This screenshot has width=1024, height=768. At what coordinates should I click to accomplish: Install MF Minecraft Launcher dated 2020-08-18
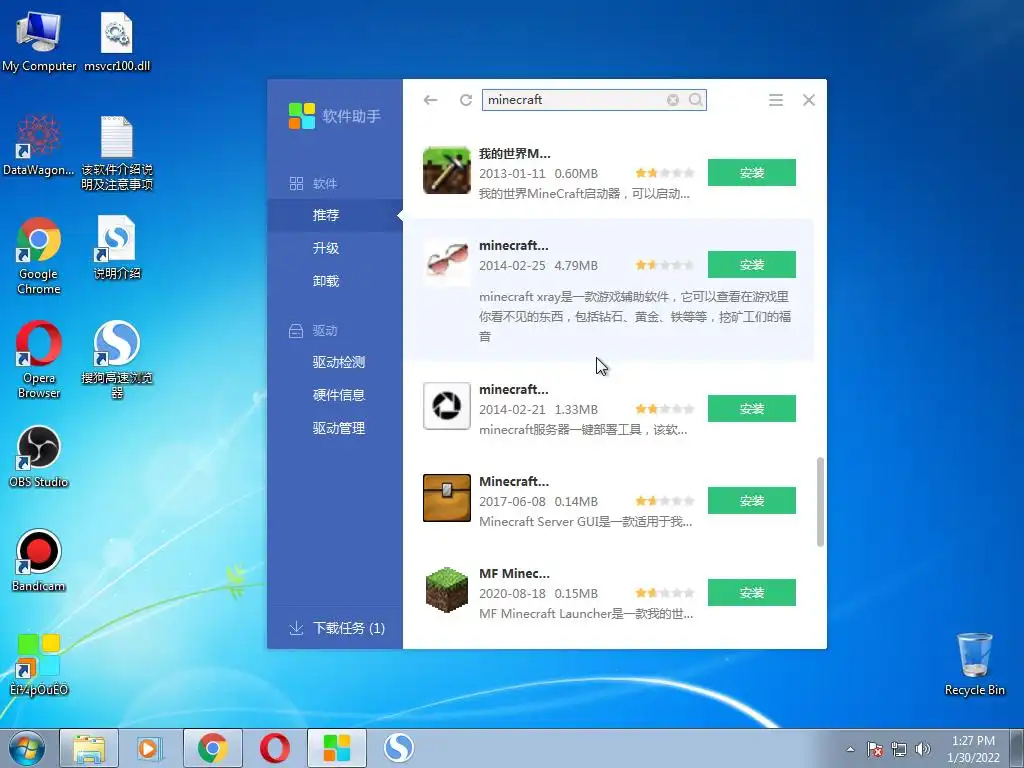(x=752, y=593)
